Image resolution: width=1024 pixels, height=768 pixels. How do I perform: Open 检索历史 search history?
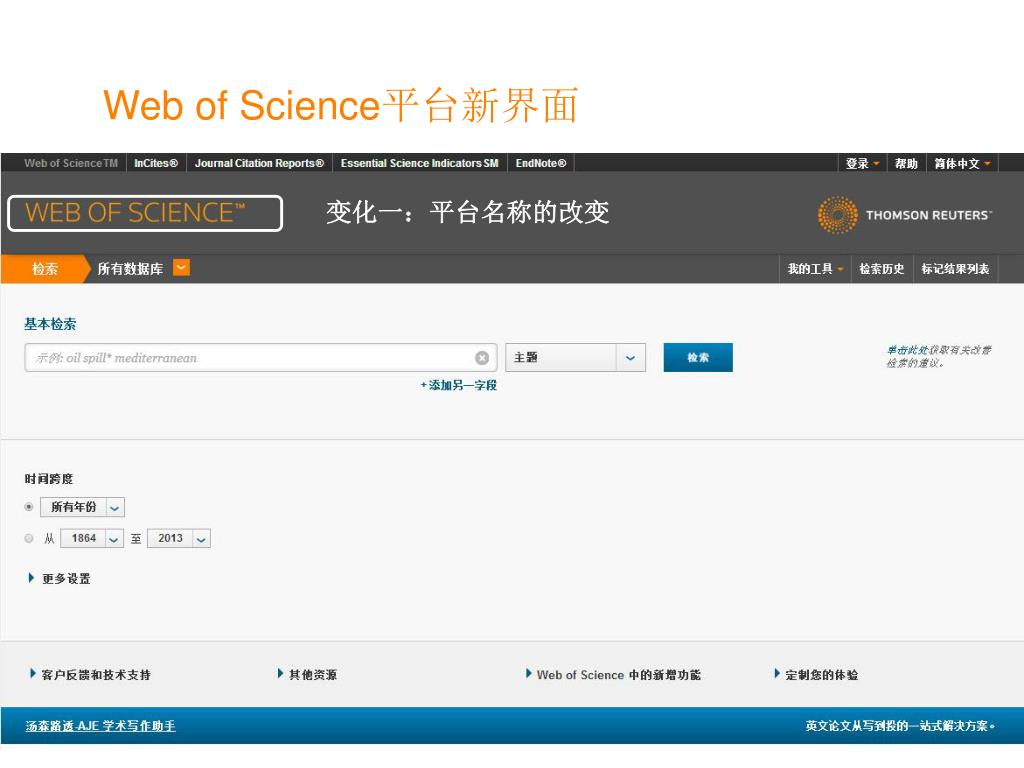(882, 268)
